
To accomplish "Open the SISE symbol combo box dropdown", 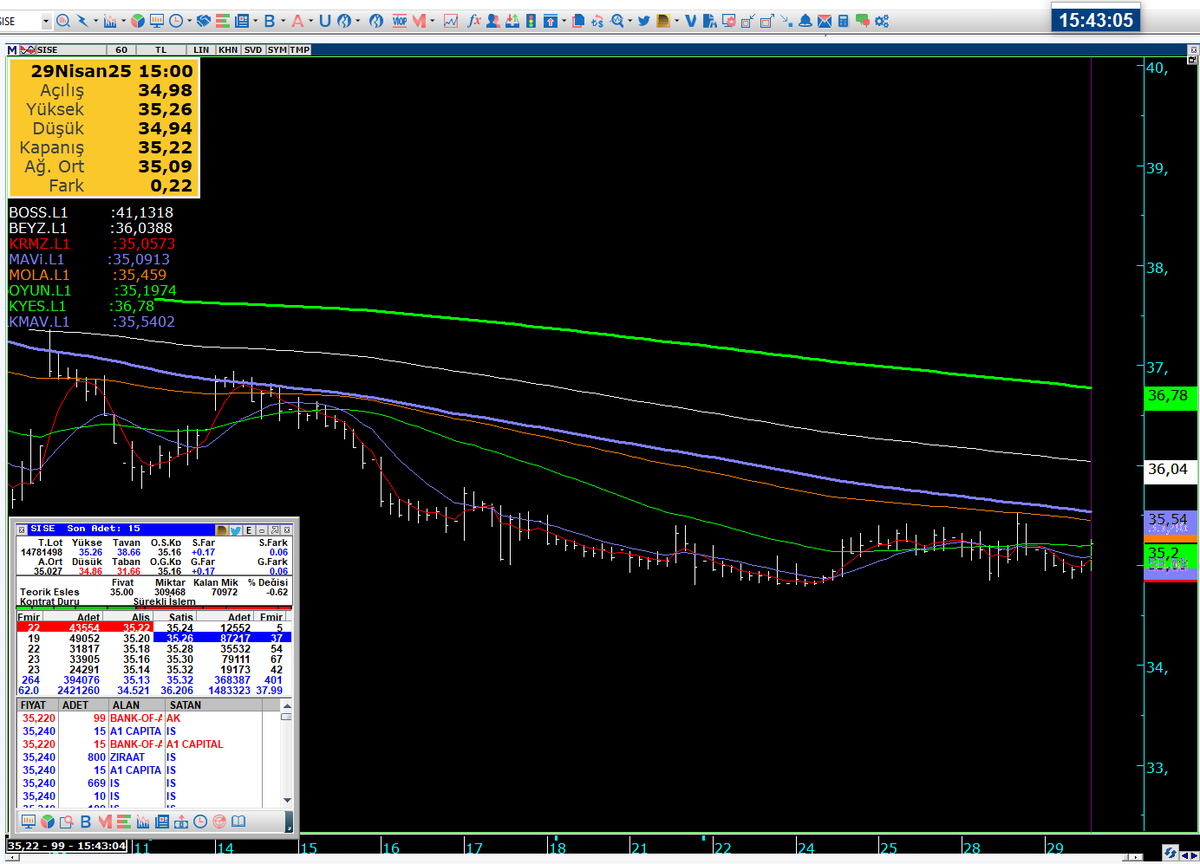I will coord(46,20).
